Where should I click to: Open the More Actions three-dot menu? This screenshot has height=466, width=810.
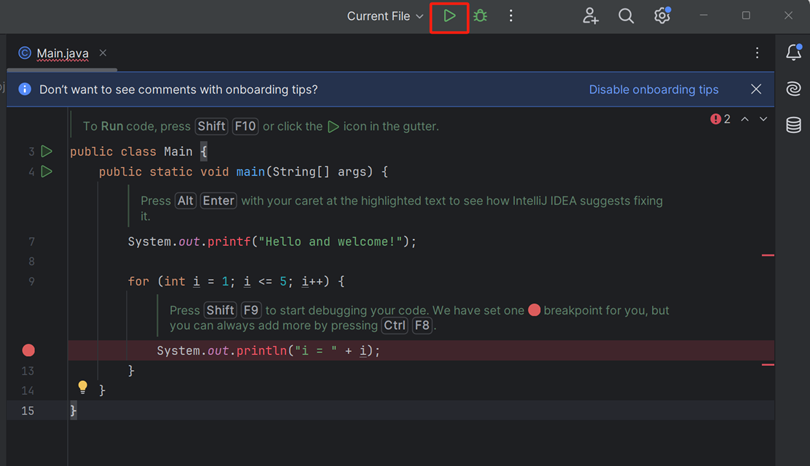511,16
